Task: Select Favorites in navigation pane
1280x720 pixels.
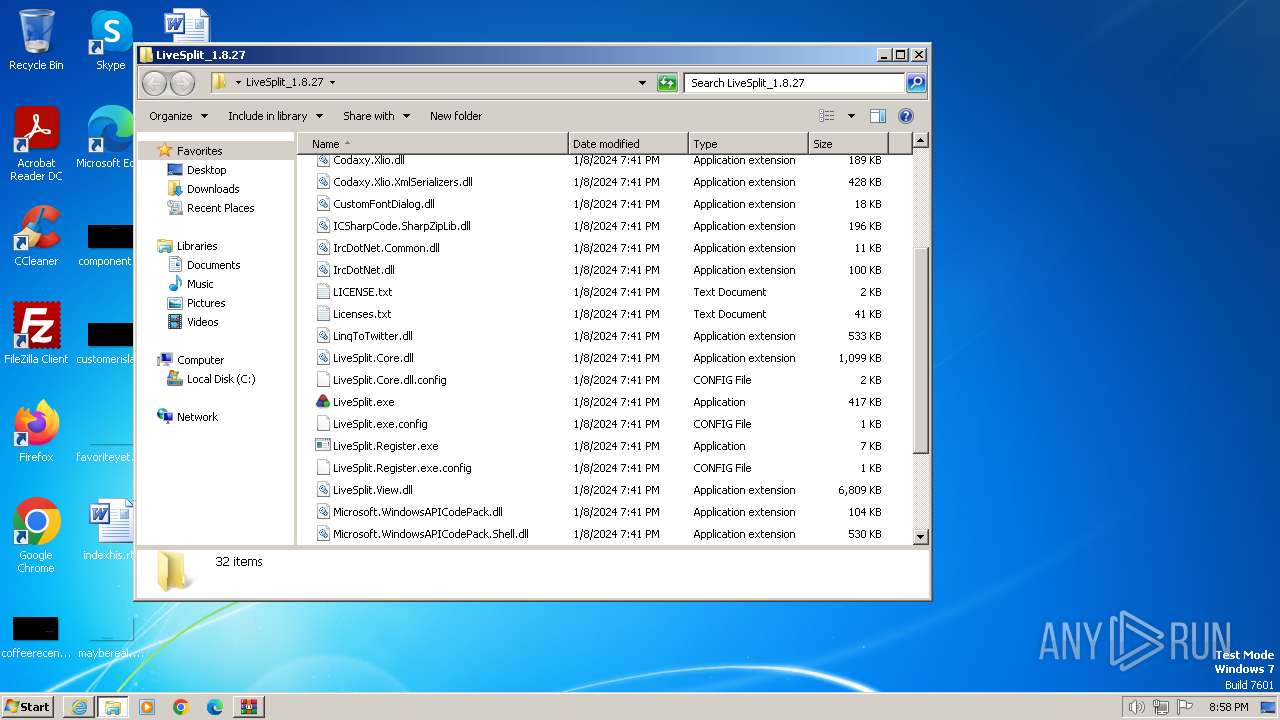Action: (x=200, y=151)
